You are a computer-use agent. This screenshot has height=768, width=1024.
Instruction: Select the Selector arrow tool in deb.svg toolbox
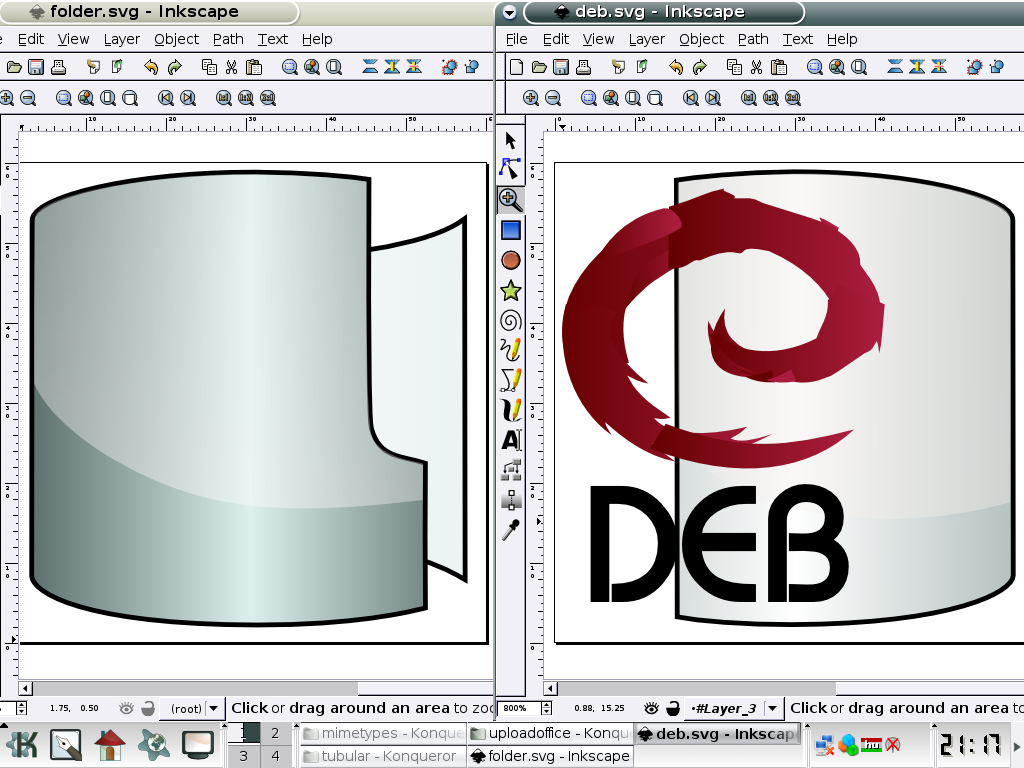511,140
